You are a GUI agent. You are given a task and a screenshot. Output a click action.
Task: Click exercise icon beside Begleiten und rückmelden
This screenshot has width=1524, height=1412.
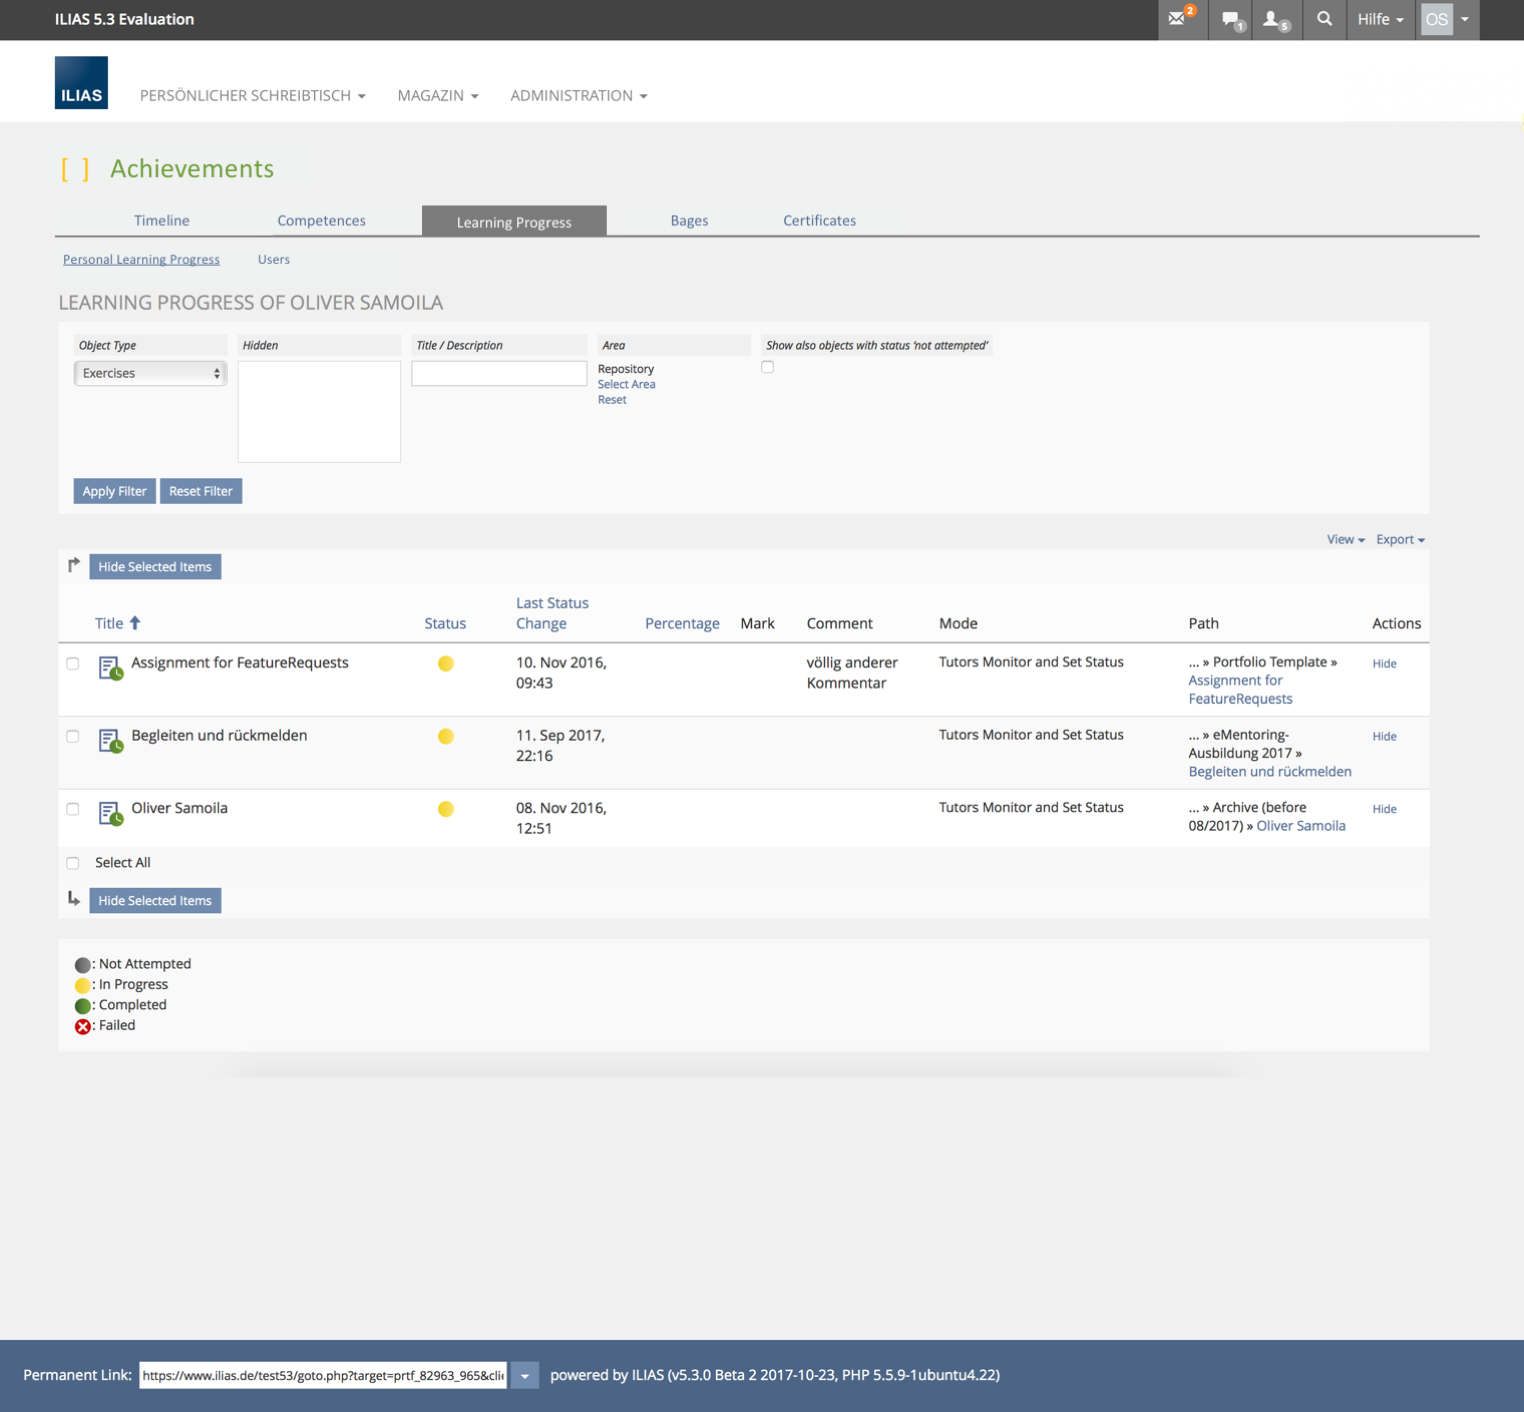110,740
